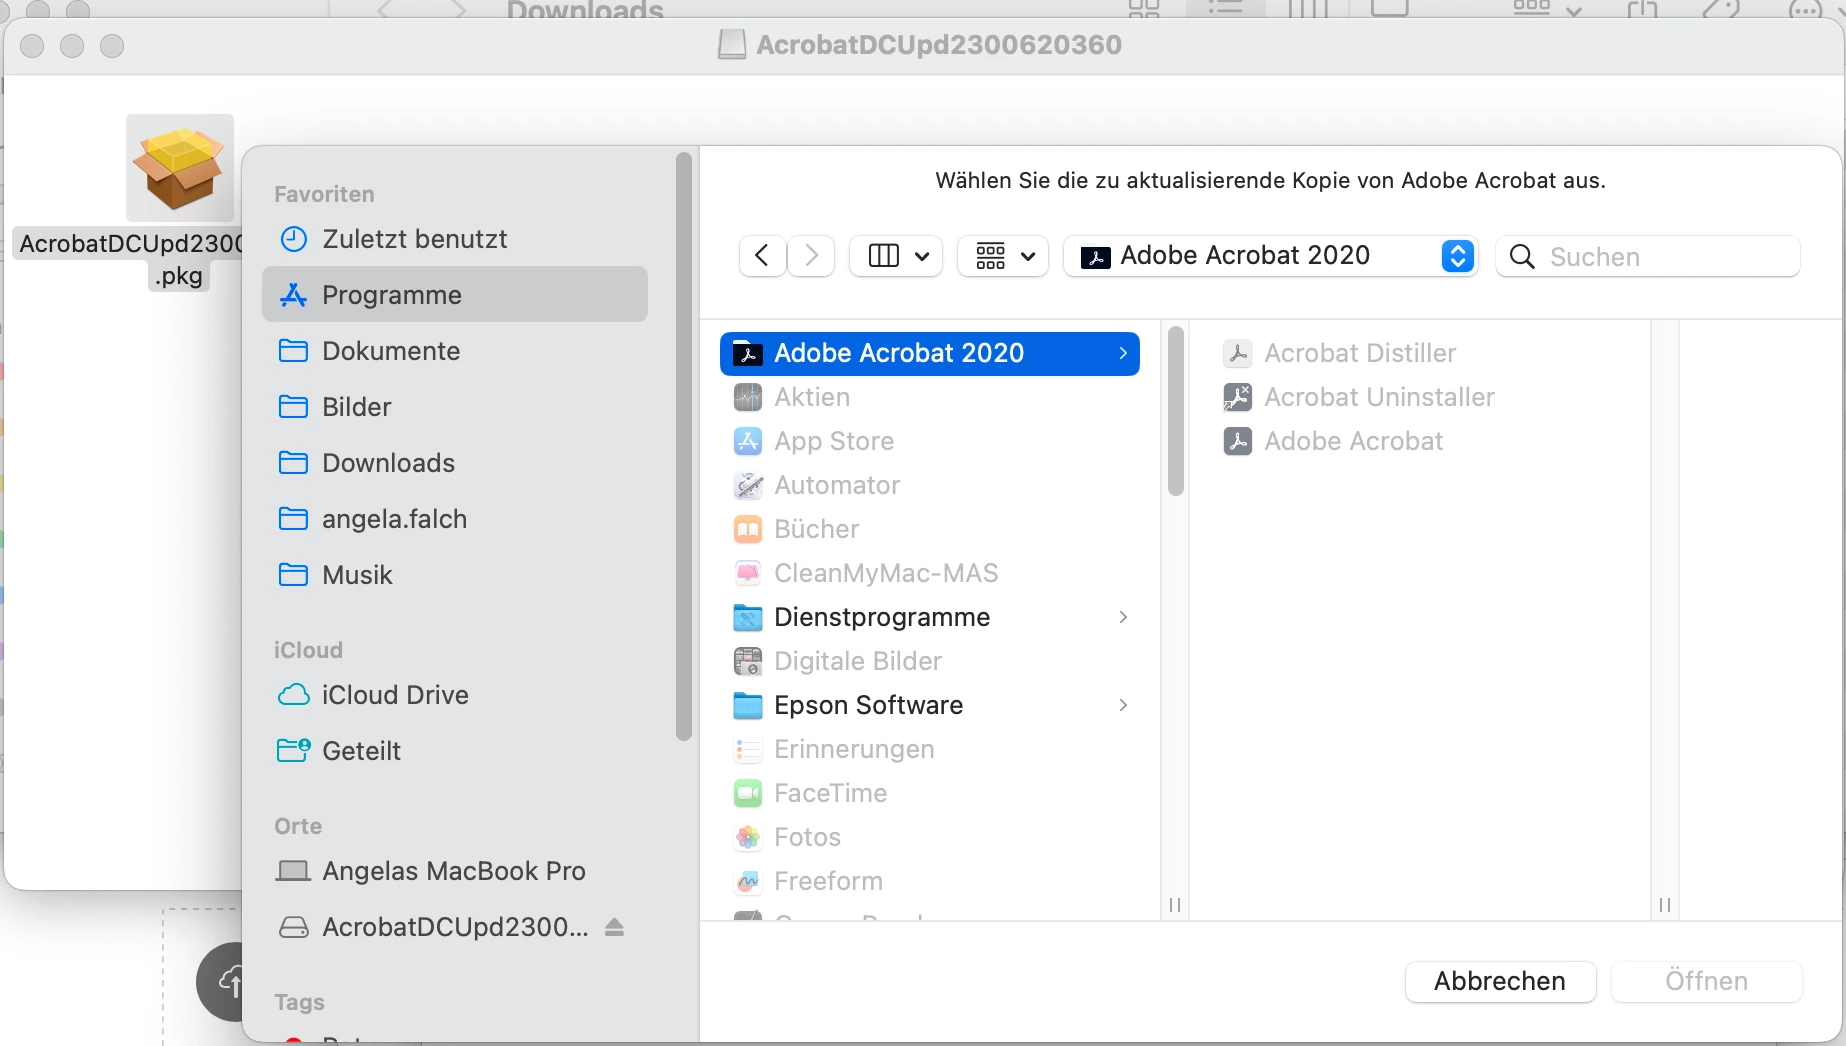Grab the second column's resize handle
Image resolution: width=1846 pixels, height=1046 pixels.
coord(1665,905)
